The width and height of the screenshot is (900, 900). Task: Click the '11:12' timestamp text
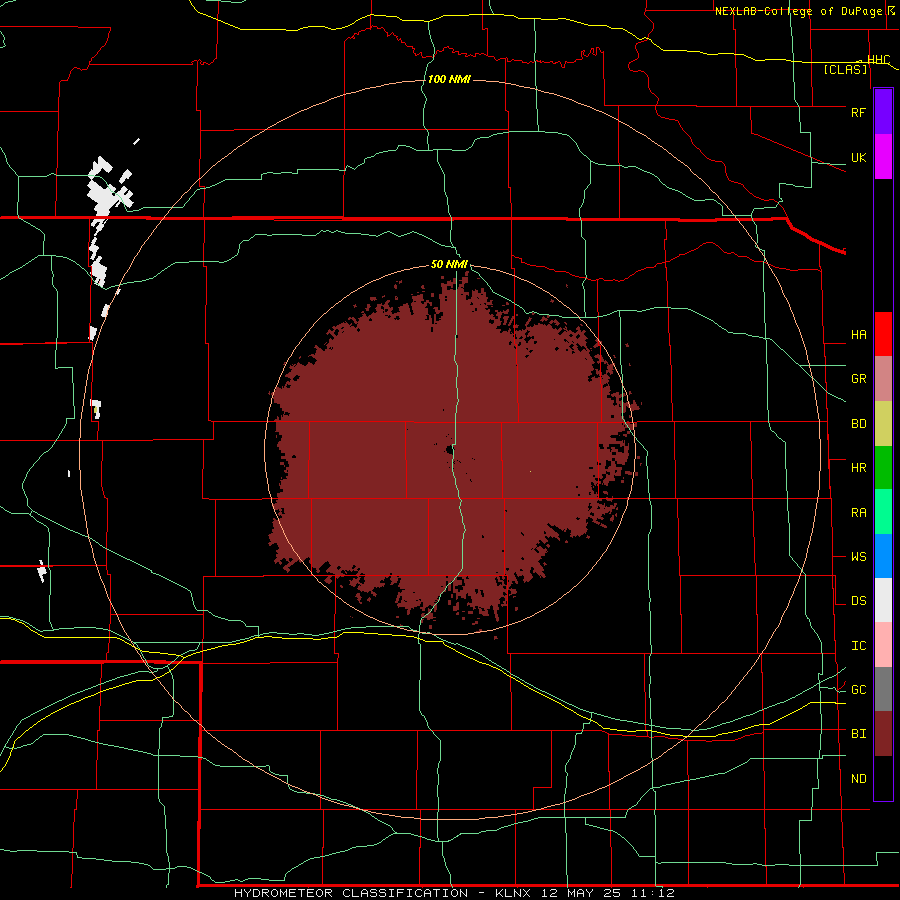(652, 893)
